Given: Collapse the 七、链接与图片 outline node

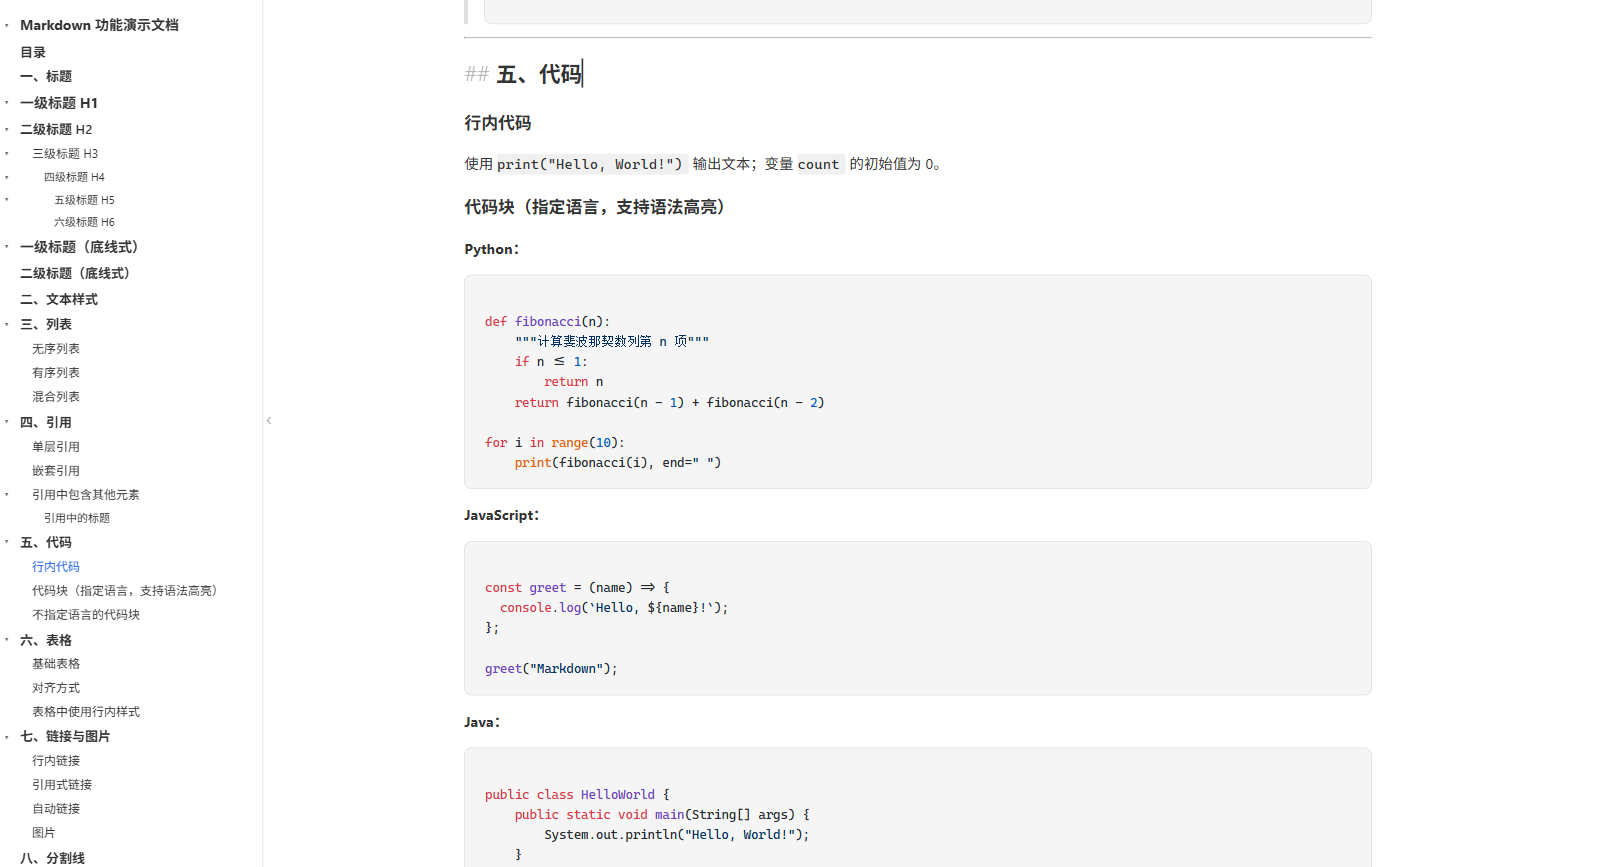Looking at the screenshot, I should coord(7,736).
